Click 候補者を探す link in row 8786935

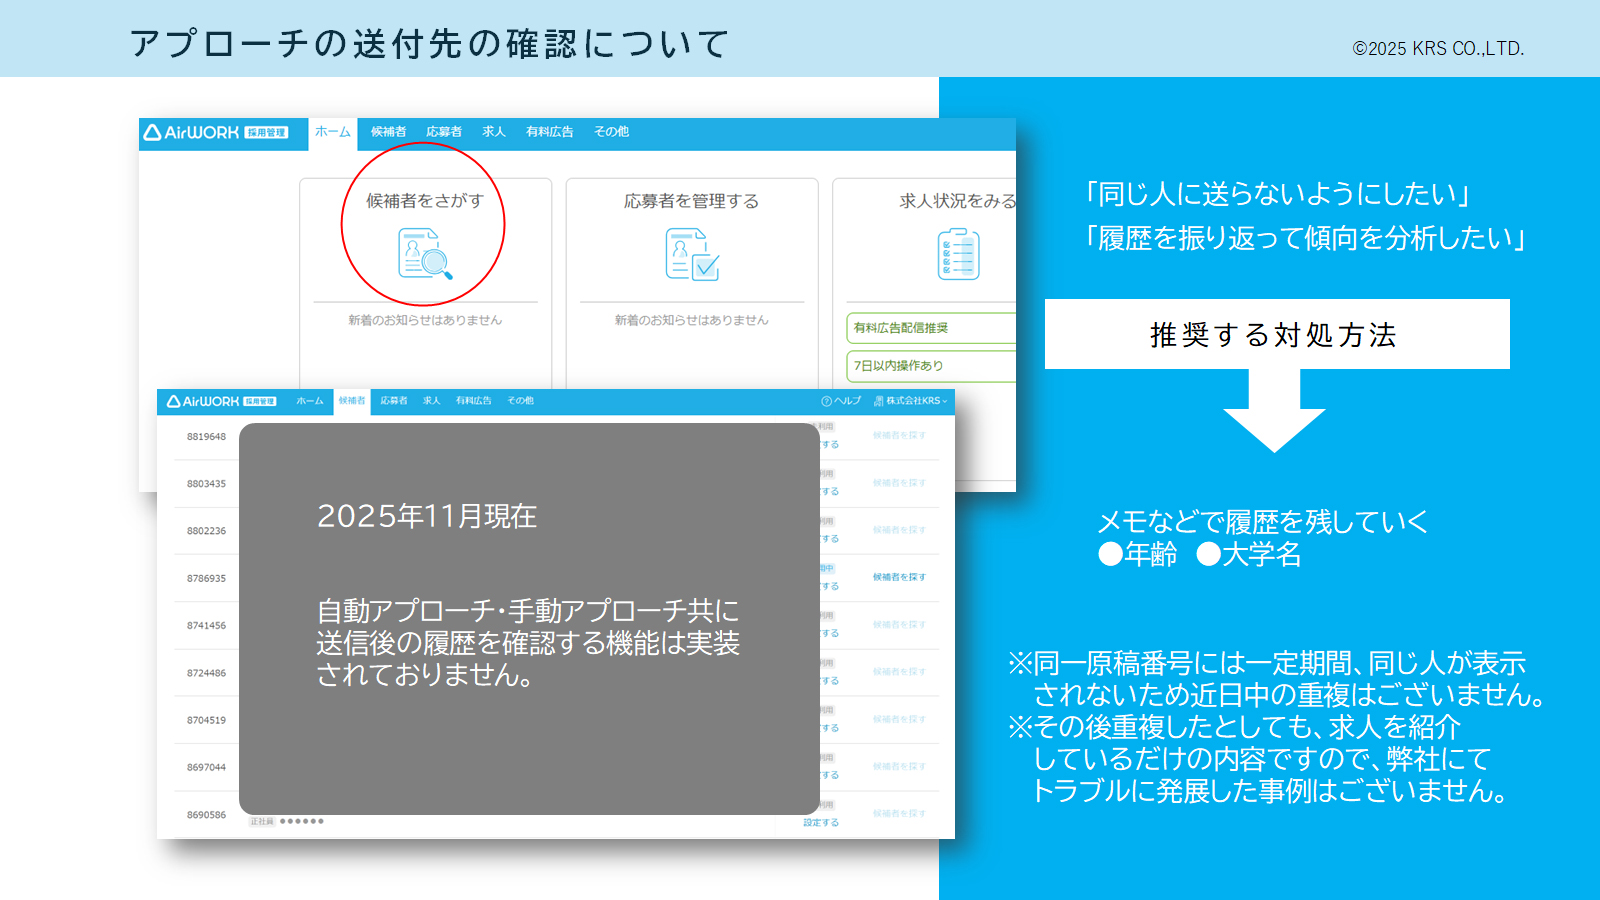coord(899,577)
